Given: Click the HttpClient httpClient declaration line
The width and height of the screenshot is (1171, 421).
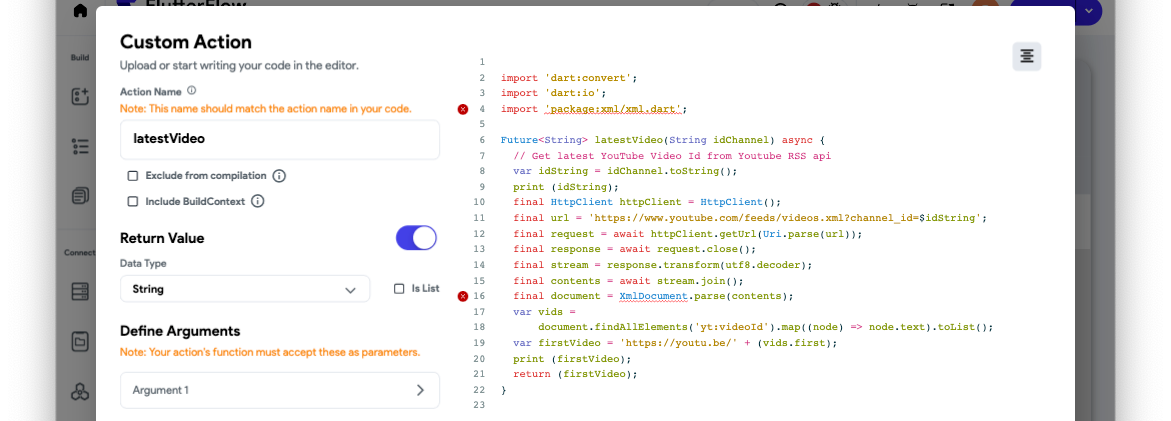Looking at the screenshot, I should 647,202.
